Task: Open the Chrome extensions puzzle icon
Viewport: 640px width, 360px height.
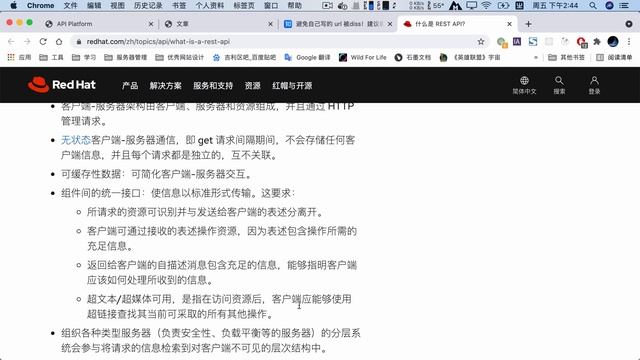Action: point(597,41)
